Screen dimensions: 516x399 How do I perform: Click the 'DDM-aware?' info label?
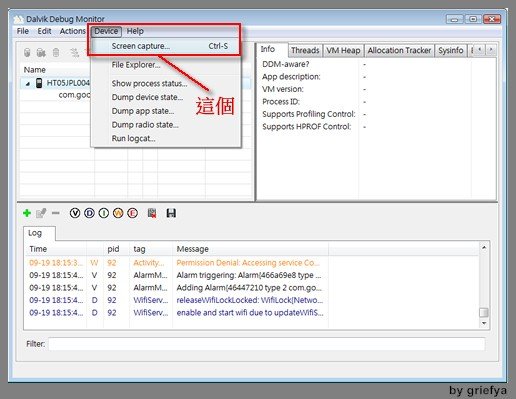pyautogui.click(x=286, y=64)
